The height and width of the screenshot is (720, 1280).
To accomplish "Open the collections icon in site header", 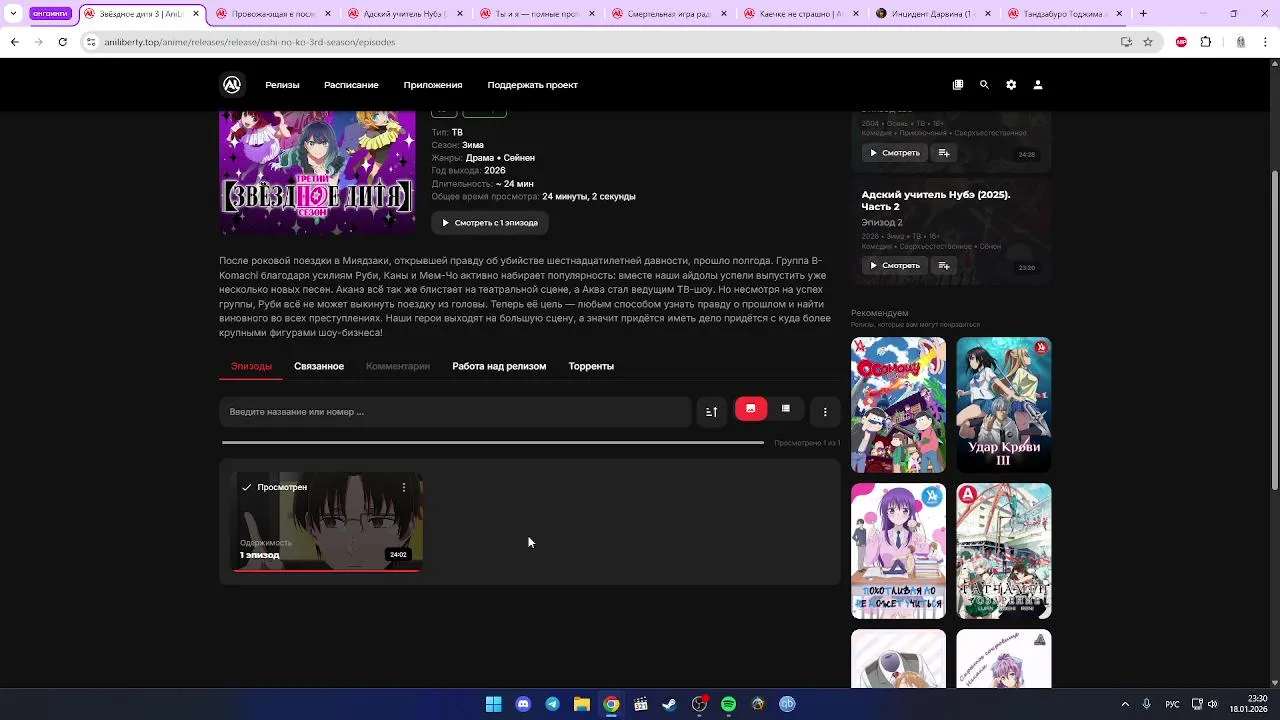I will pos(958,85).
